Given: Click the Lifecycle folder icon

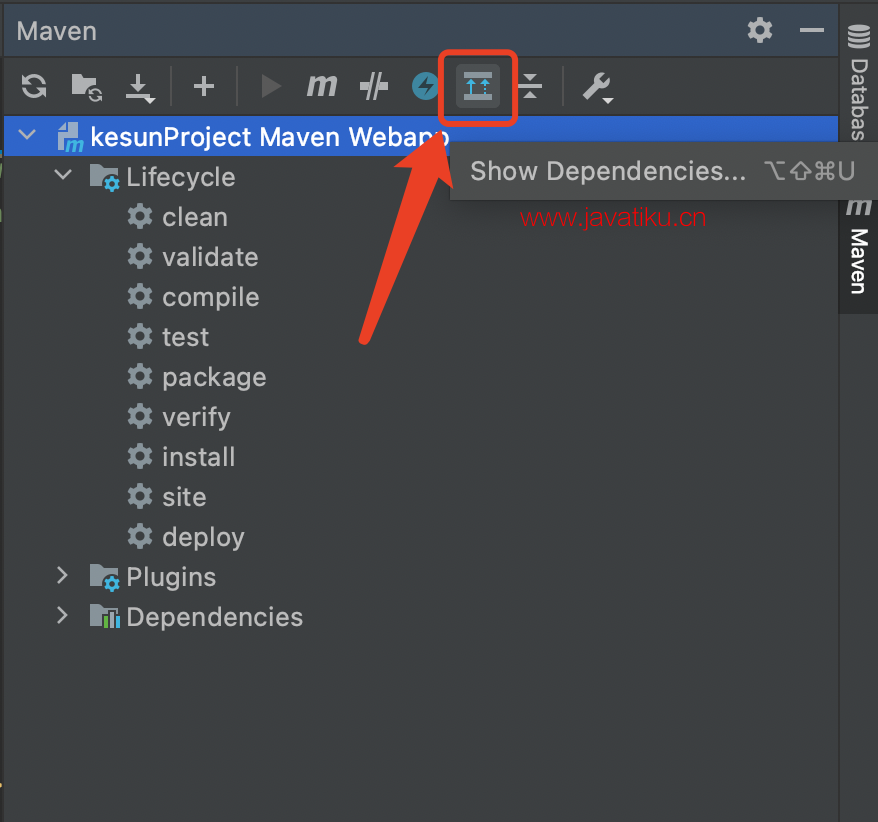Looking at the screenshot, I should click(105, 178).
